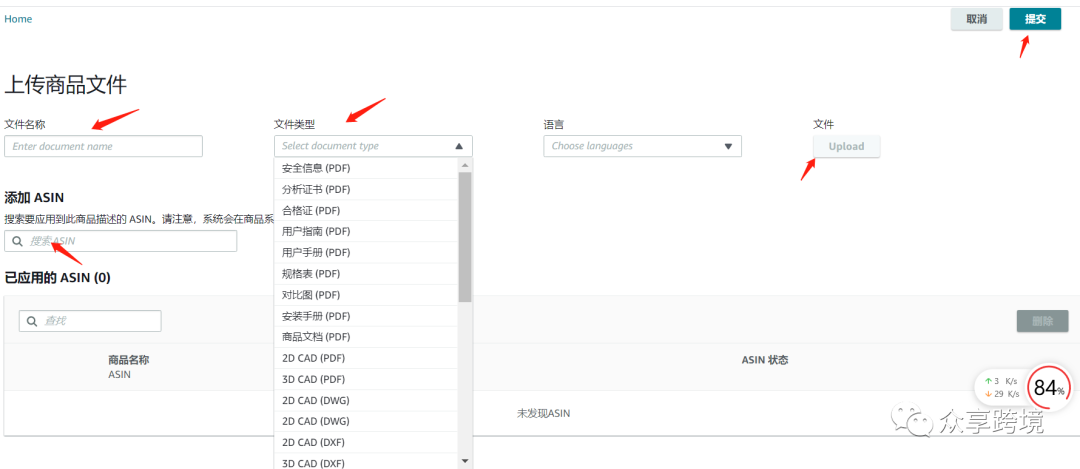1080x469 pixels.
Task: Click the 提交 submit button
Action: pyautogui.click(x=1035, y=19)
